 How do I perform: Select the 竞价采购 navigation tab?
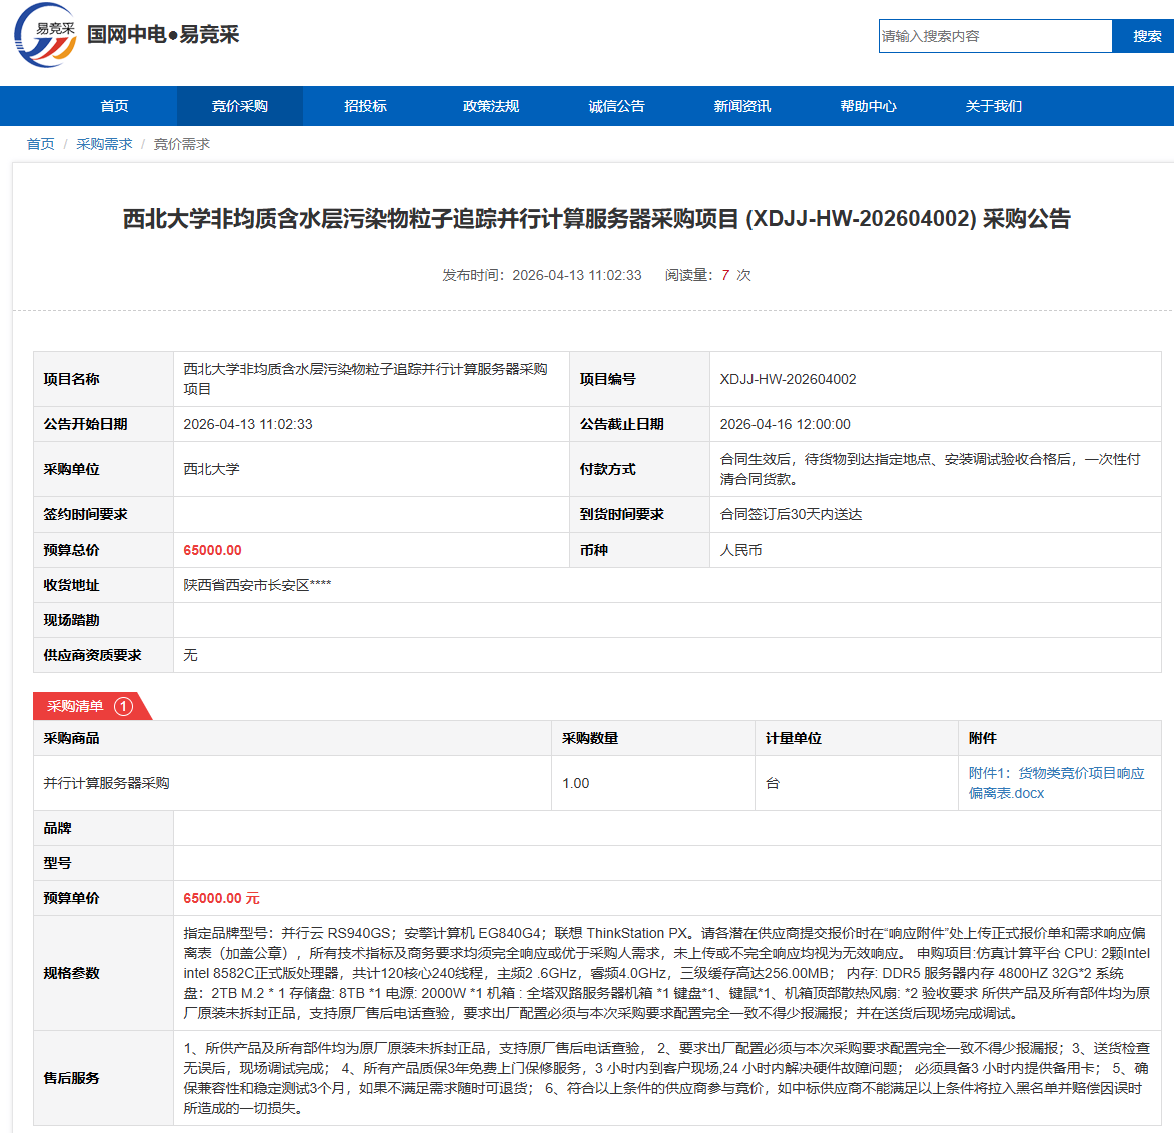pos(240,106)
